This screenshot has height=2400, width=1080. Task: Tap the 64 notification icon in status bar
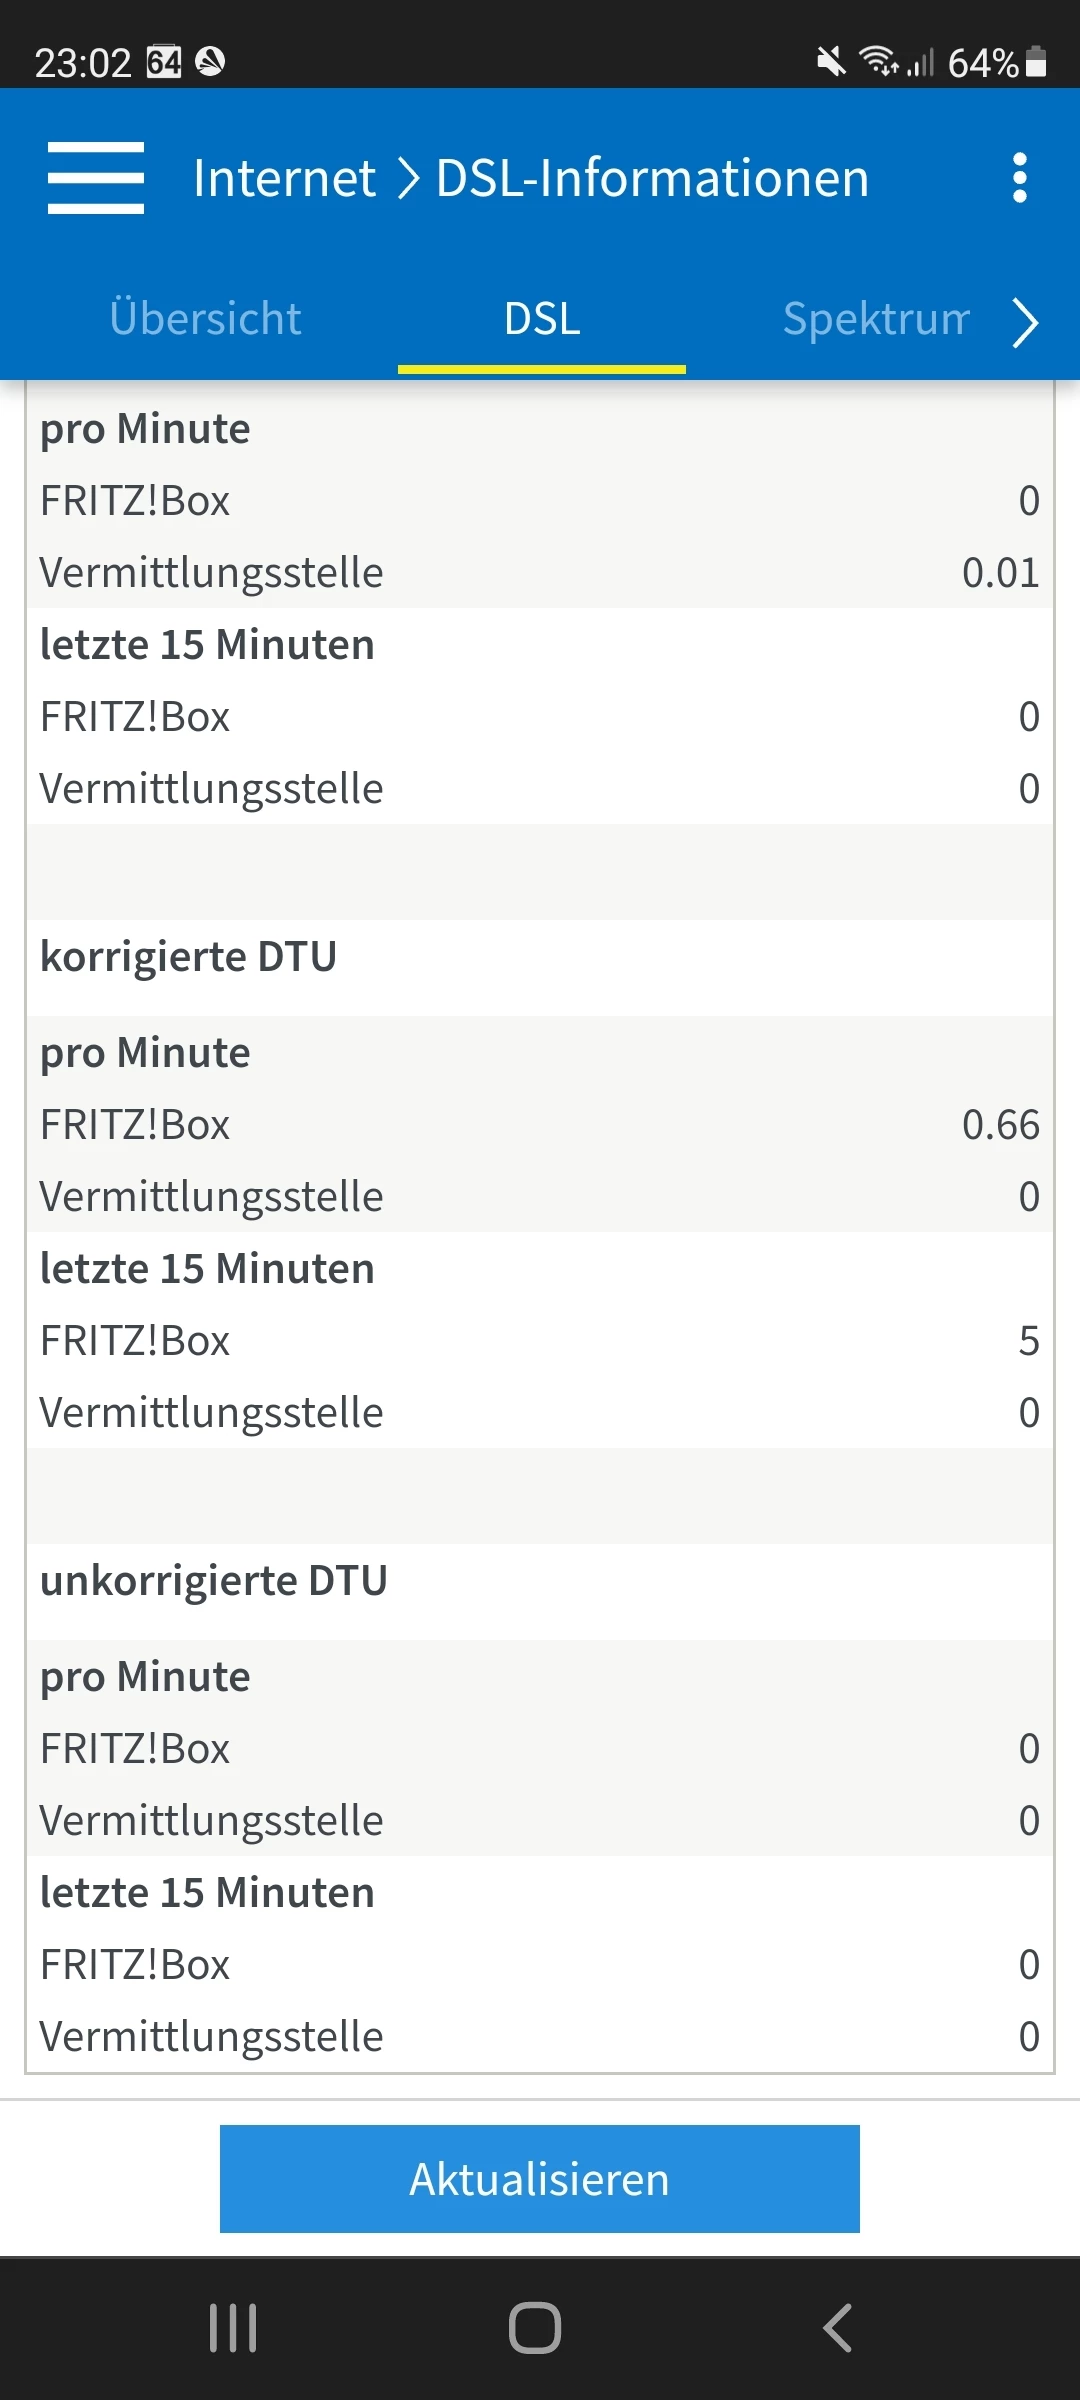click(164, 62)
